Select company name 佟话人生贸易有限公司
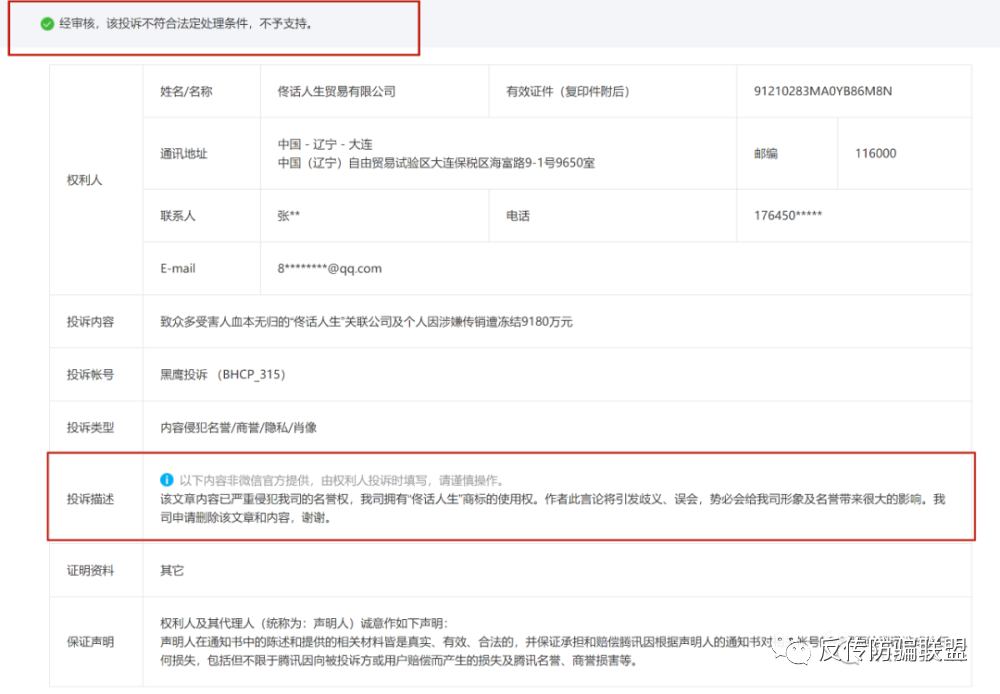Screen dimensions: 1000x694 click(x=336, y=91)
